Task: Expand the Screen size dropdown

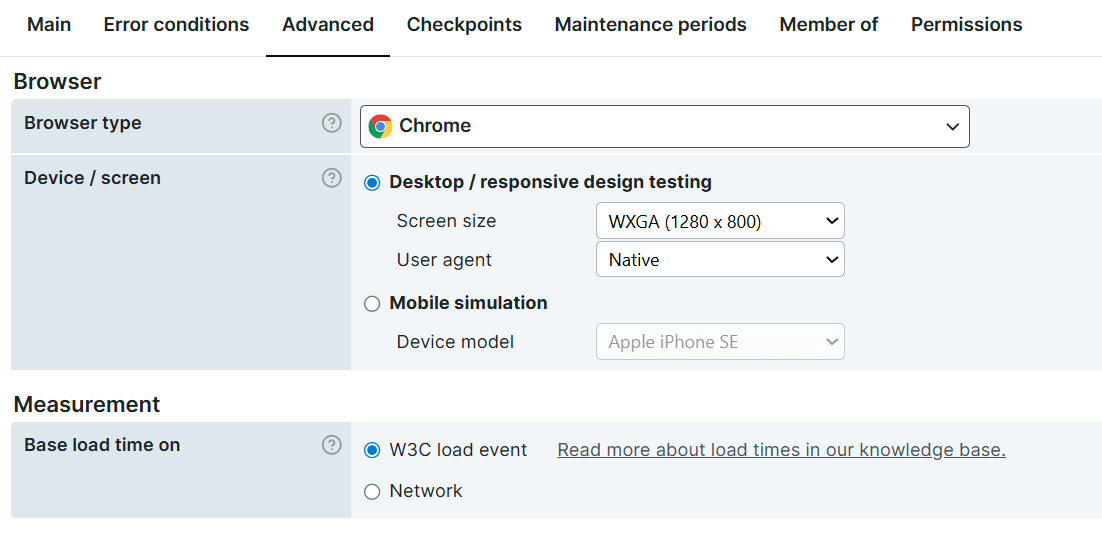Action: coord(719,221)
